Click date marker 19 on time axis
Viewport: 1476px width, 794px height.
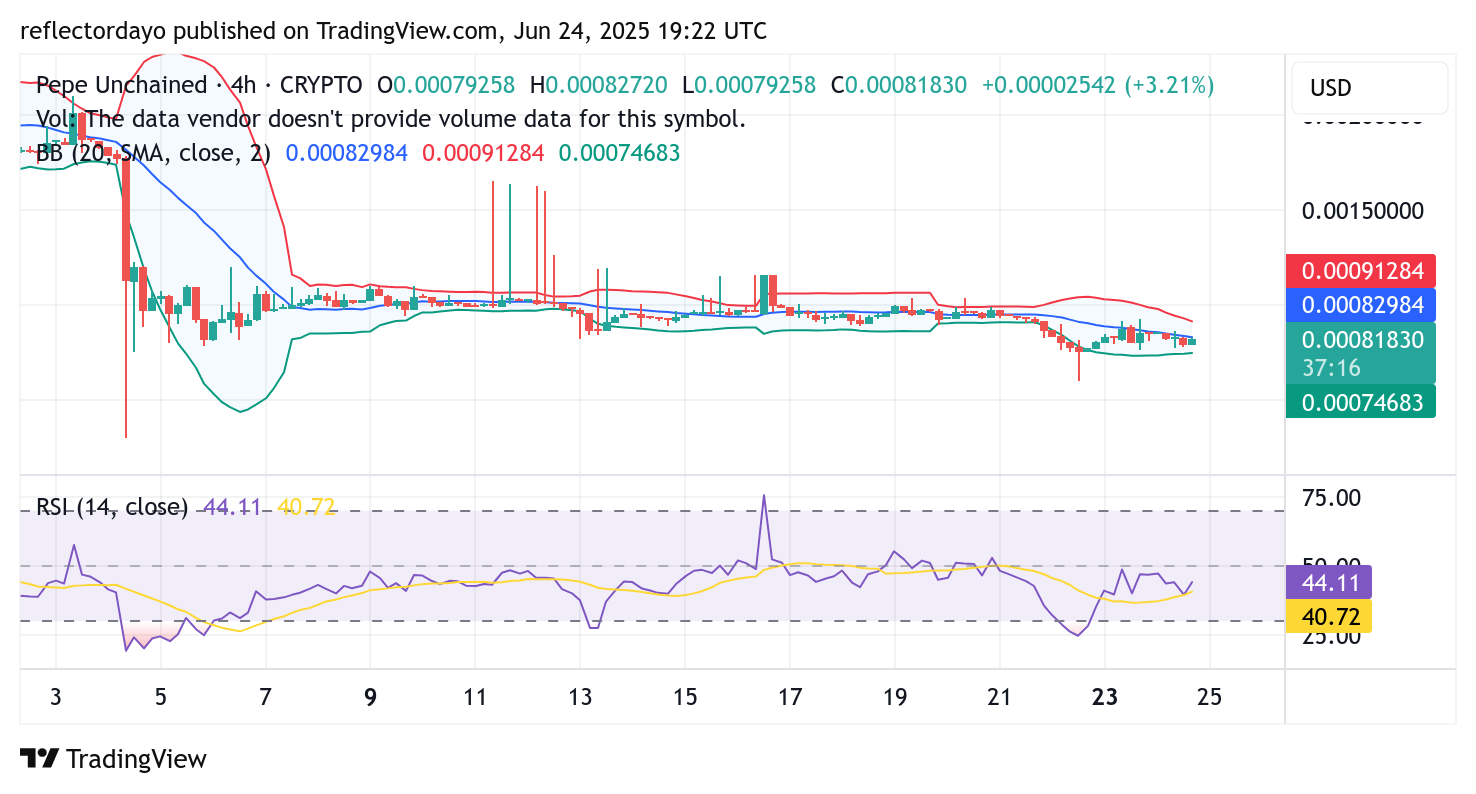(895, 697)
